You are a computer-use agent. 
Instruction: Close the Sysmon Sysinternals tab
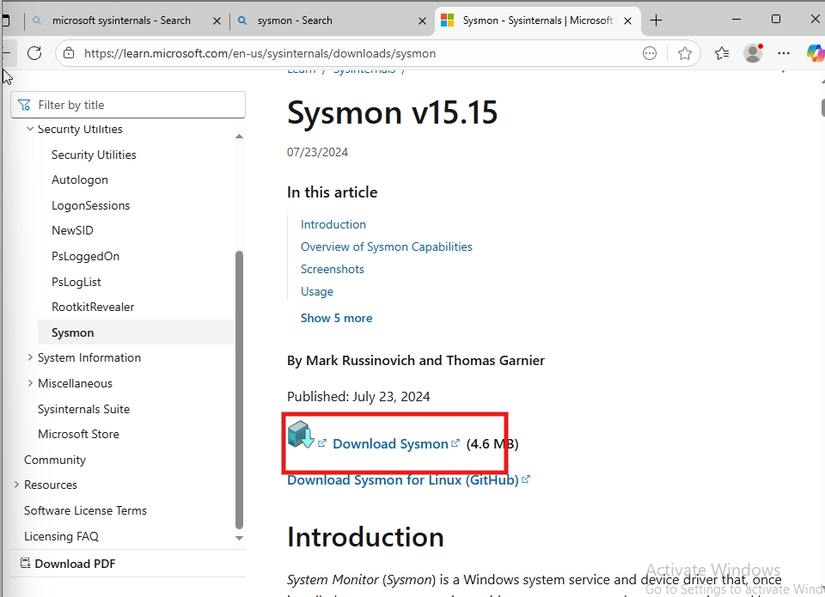coord(627,21)
